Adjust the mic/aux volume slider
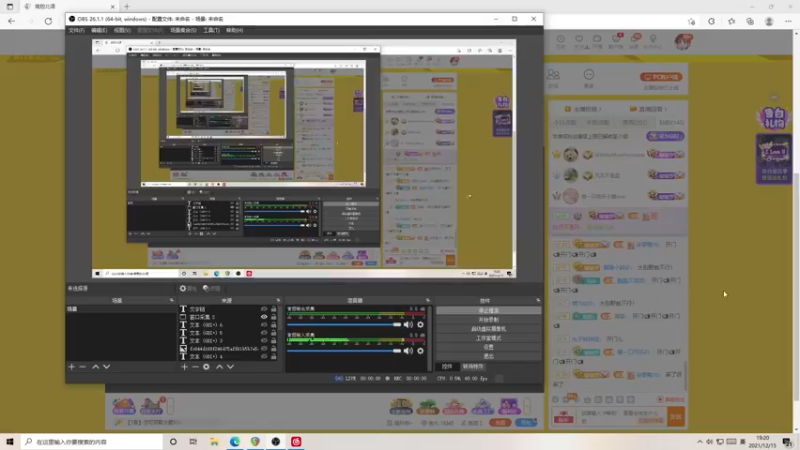The height and width of the screenshot is (450, 800). point(344,351)
